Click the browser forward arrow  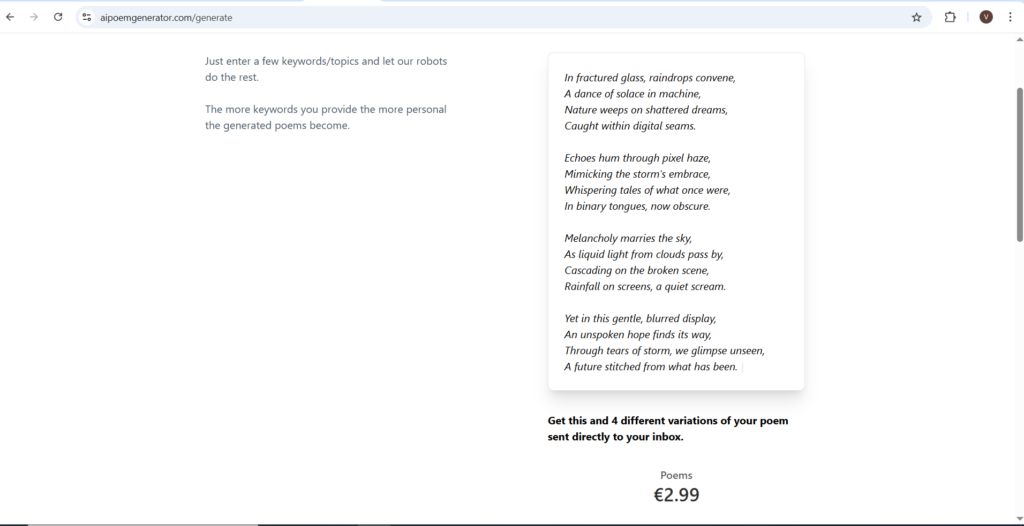coord(34,17)
